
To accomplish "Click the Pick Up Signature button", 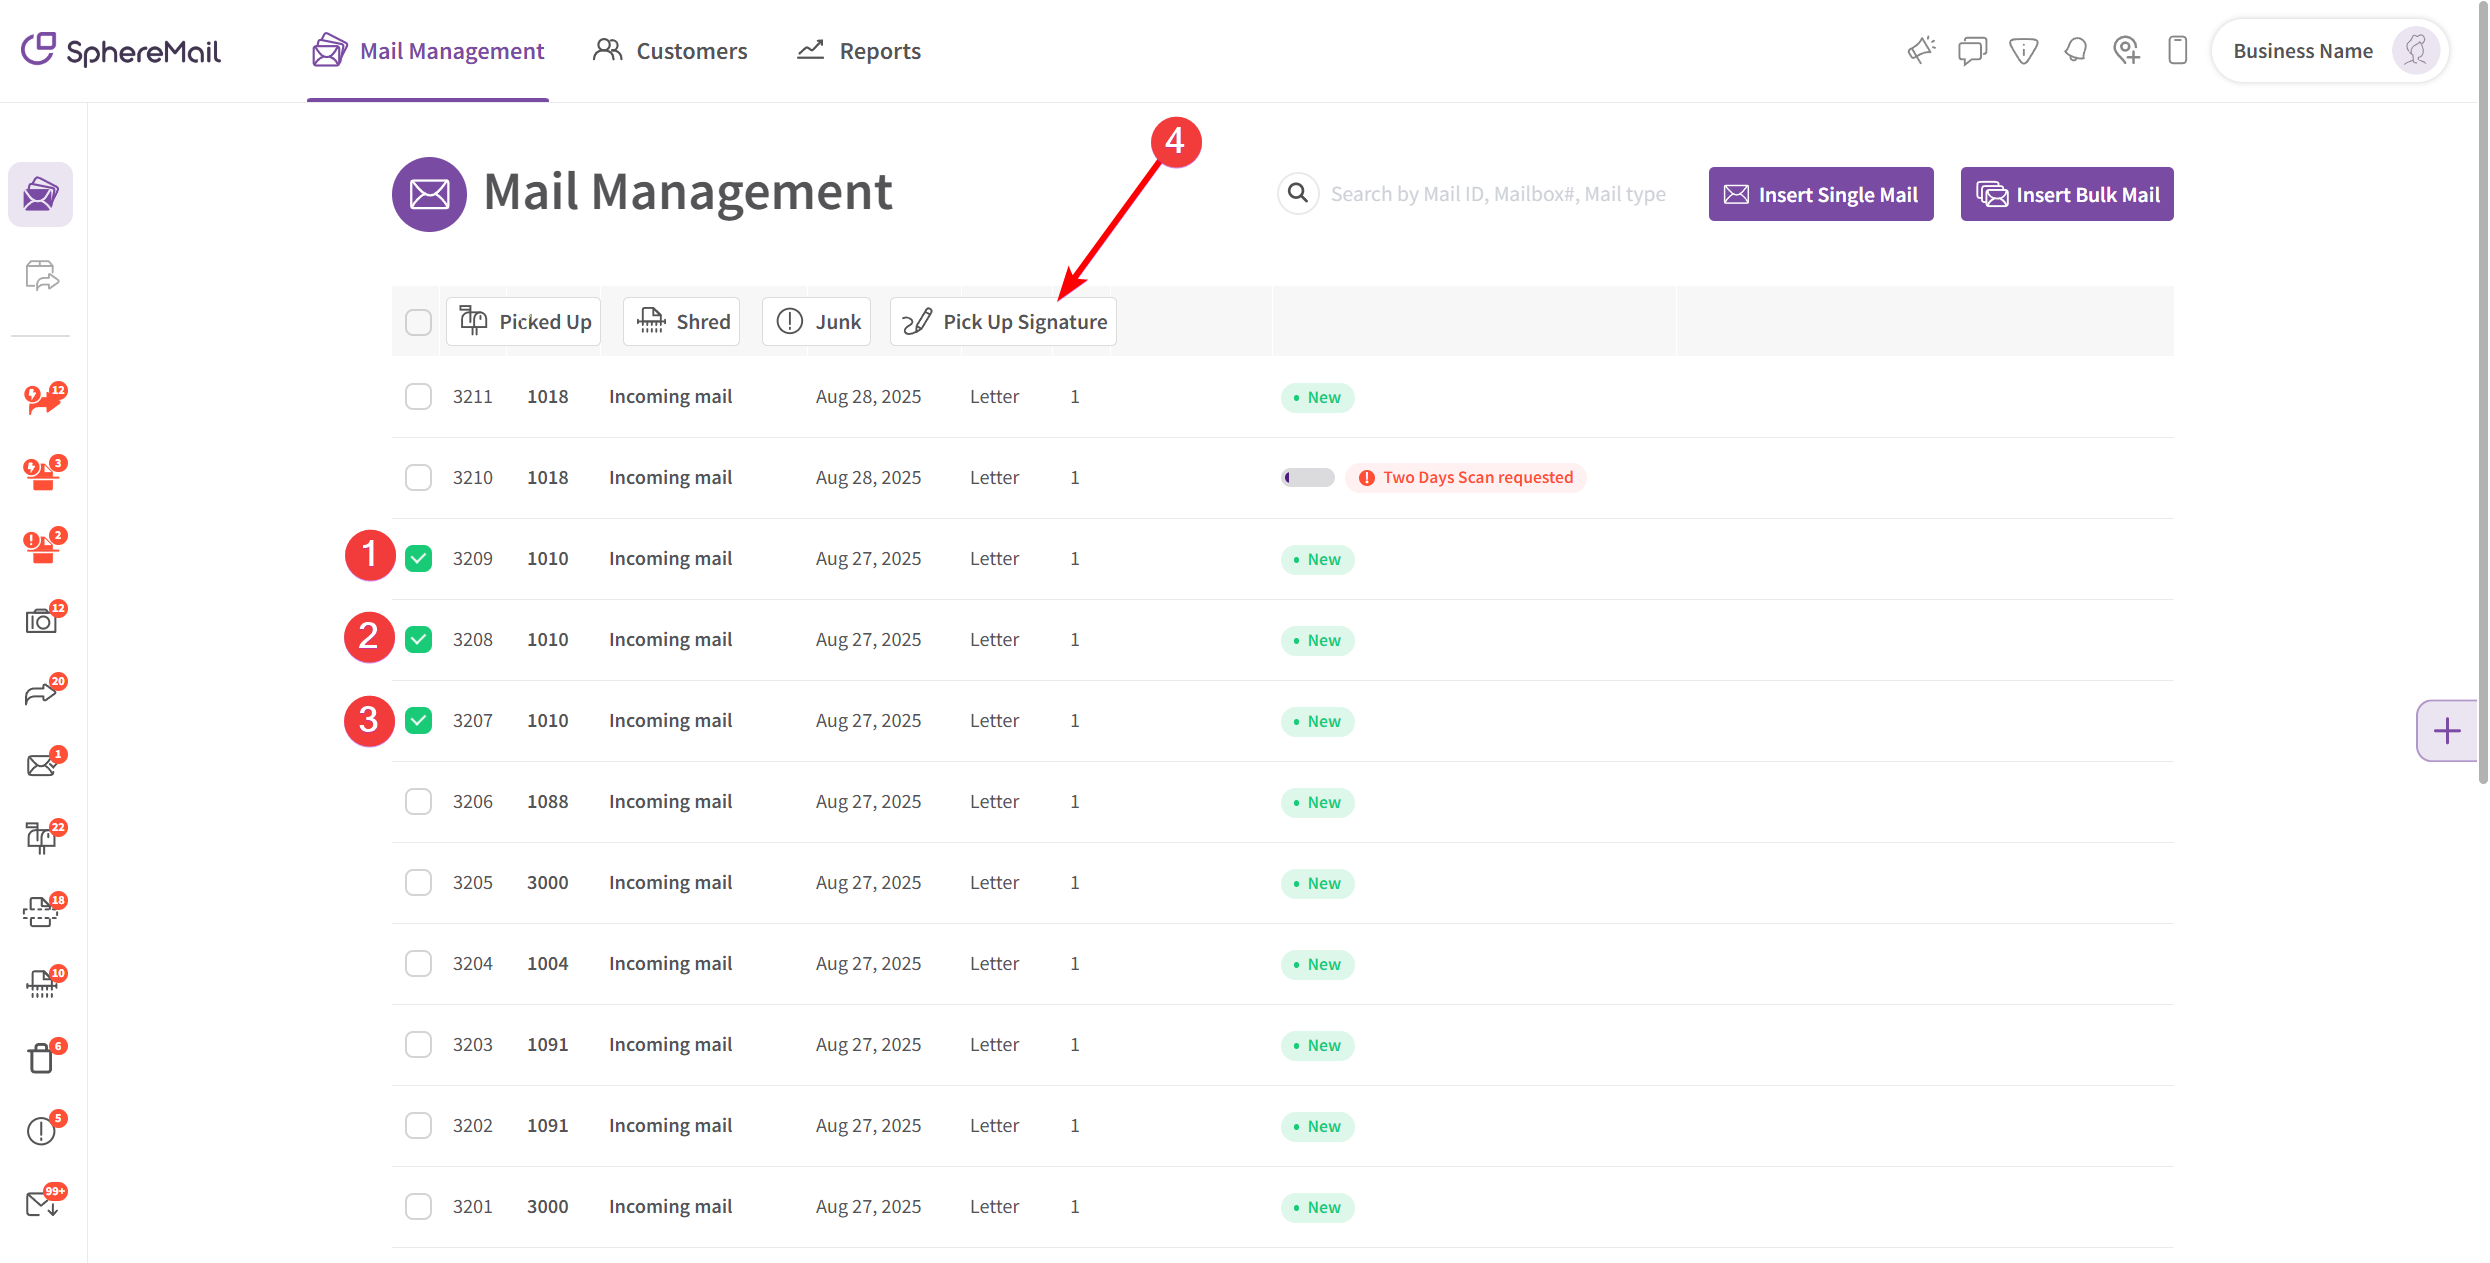I will tap(1004, 322).
